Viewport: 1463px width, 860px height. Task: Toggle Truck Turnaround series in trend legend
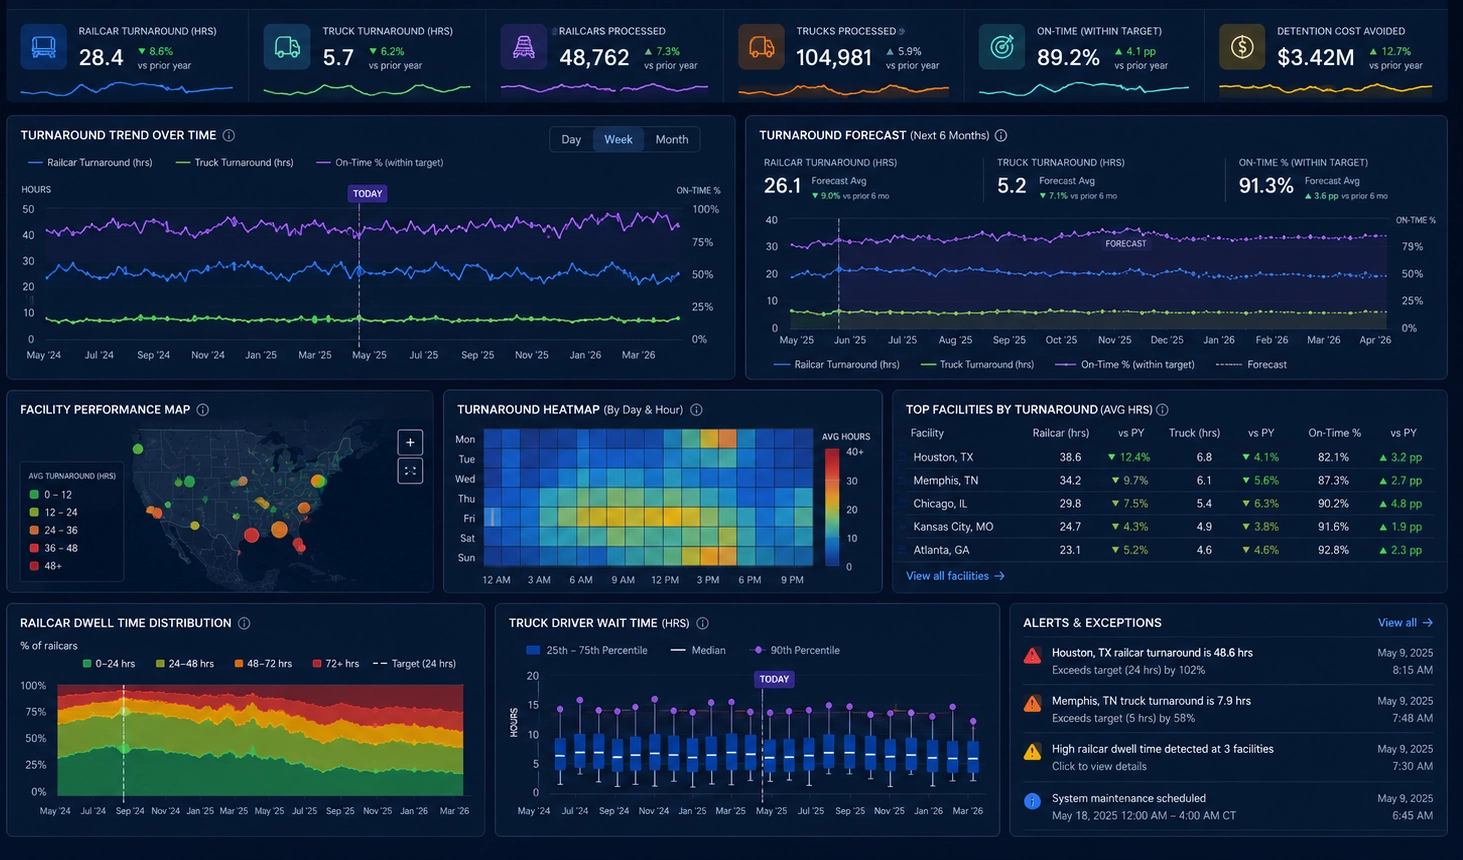tap(235, 162)
